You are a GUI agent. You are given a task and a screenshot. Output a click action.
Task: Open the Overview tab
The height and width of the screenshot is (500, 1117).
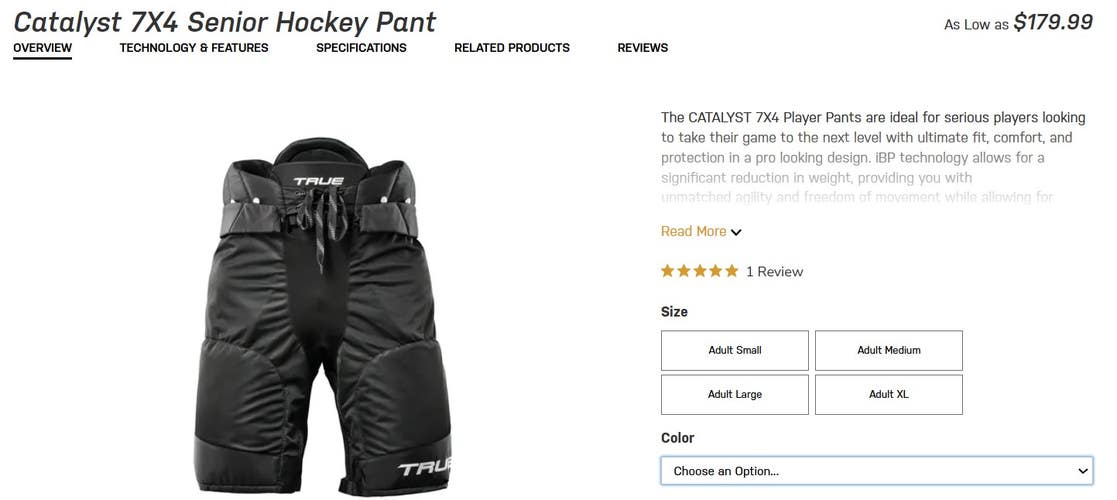[x=42, y=48]
